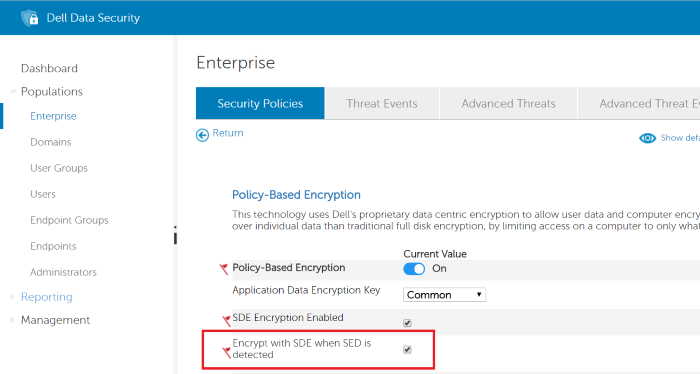Click the Reporting menu label

pos(46,297)
